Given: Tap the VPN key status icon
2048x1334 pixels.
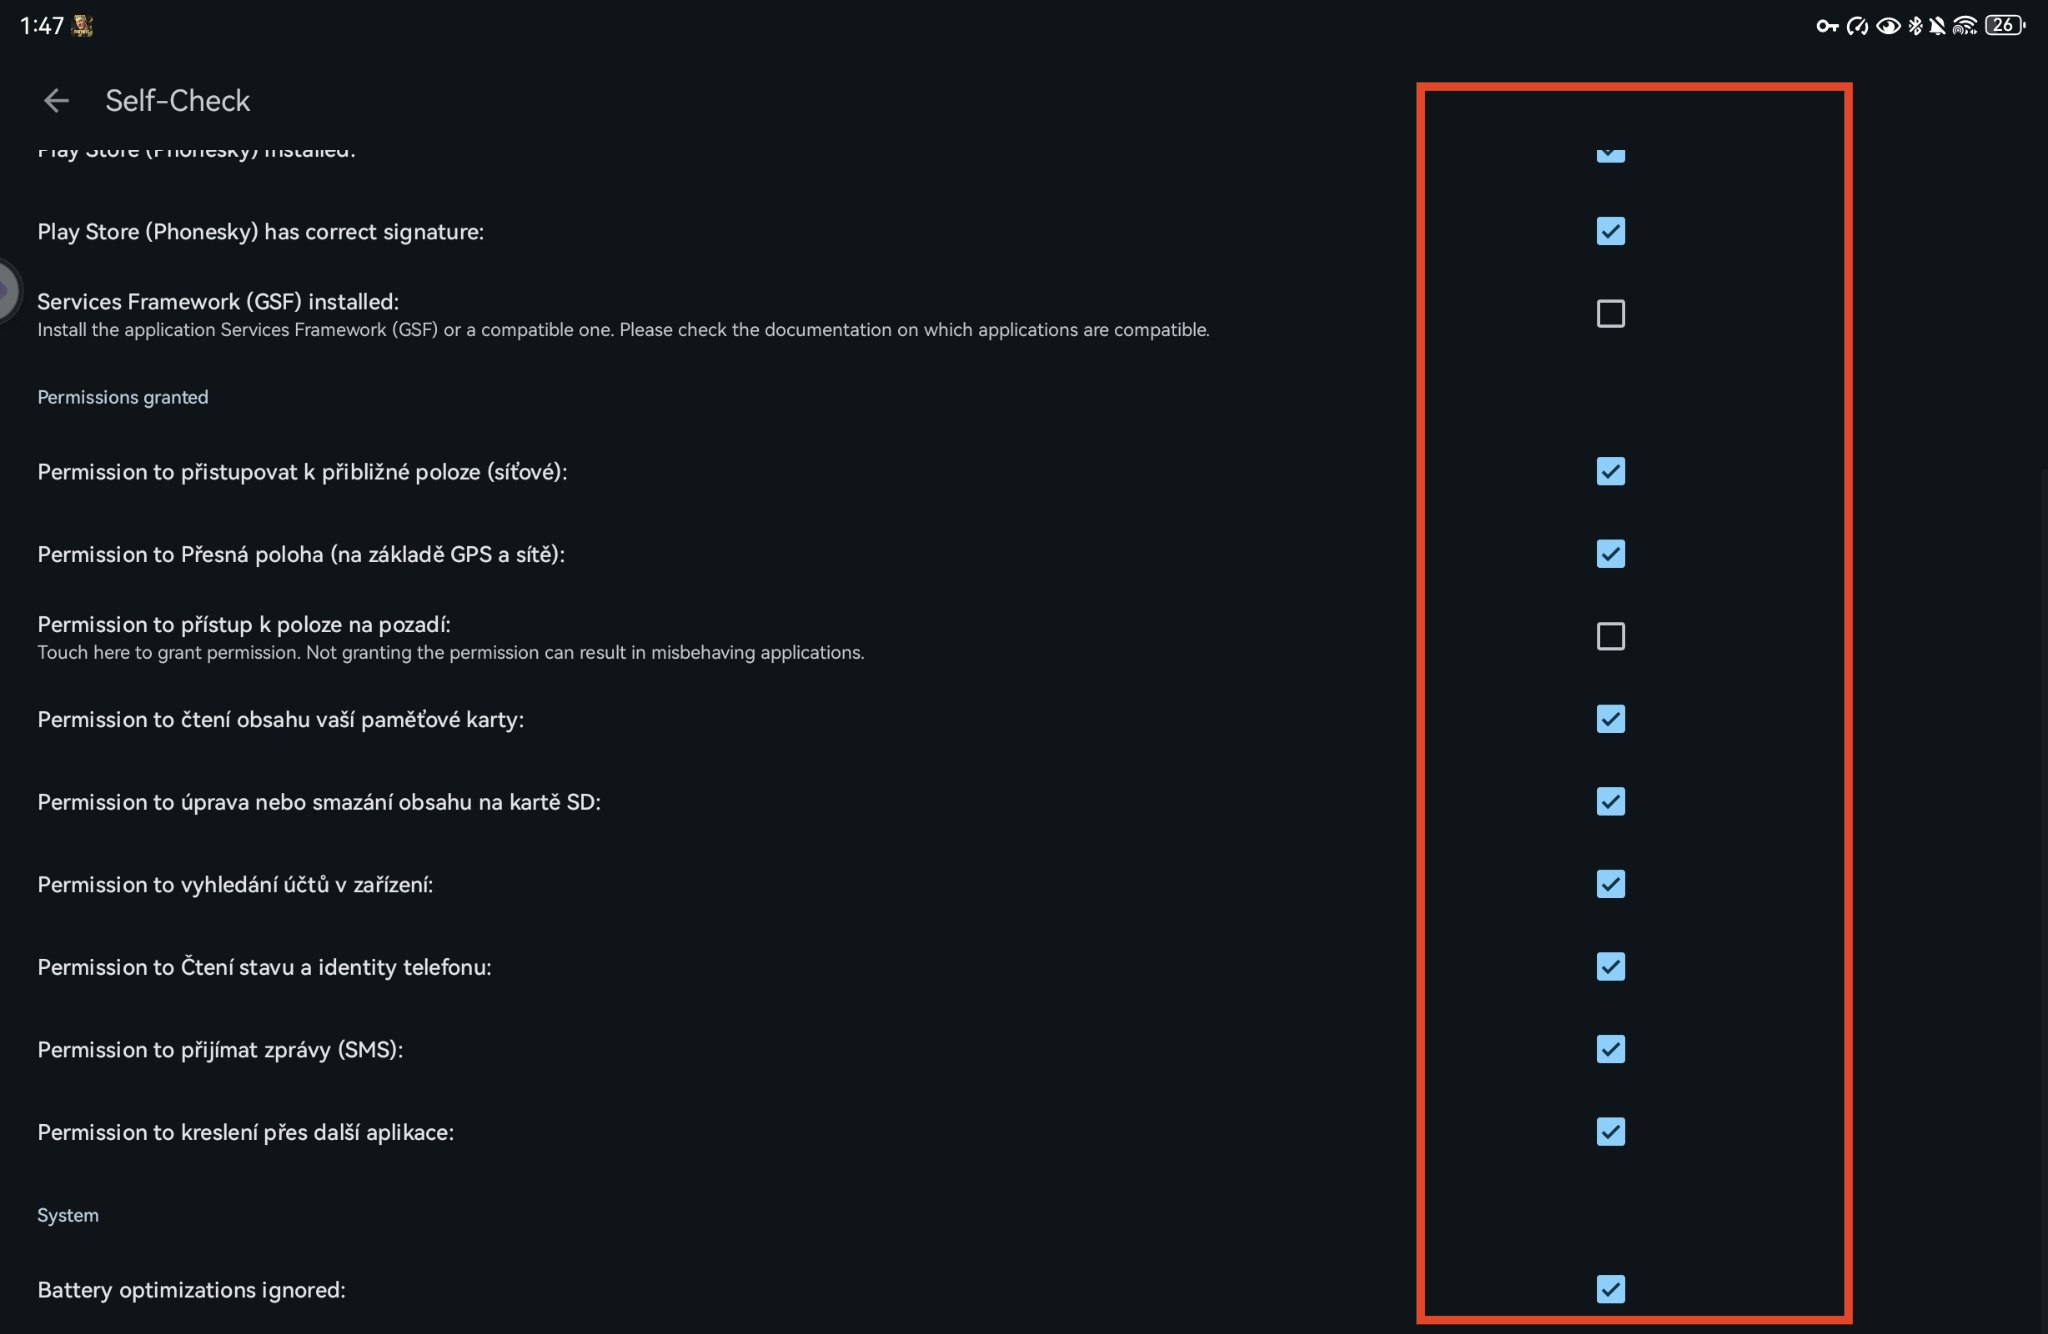Looking at the screenshot, I should pos(1827,26).
